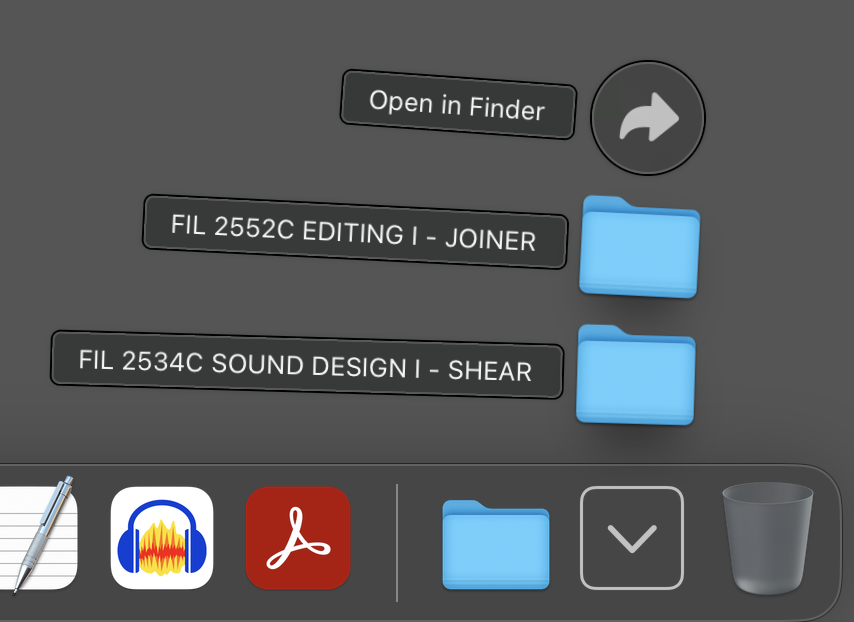This screenshot has width=854, height=622.
Task: Launch Audacity from the Dock
Action: pos(161,538)
